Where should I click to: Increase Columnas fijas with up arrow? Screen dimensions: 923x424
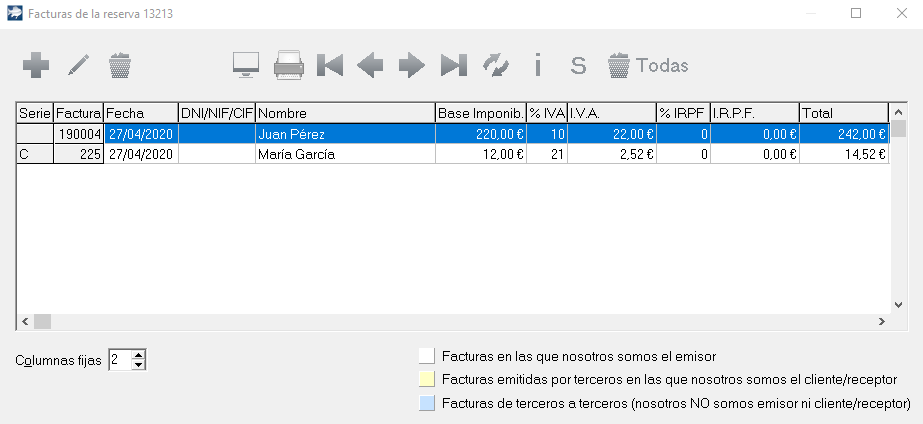(139, 355)
